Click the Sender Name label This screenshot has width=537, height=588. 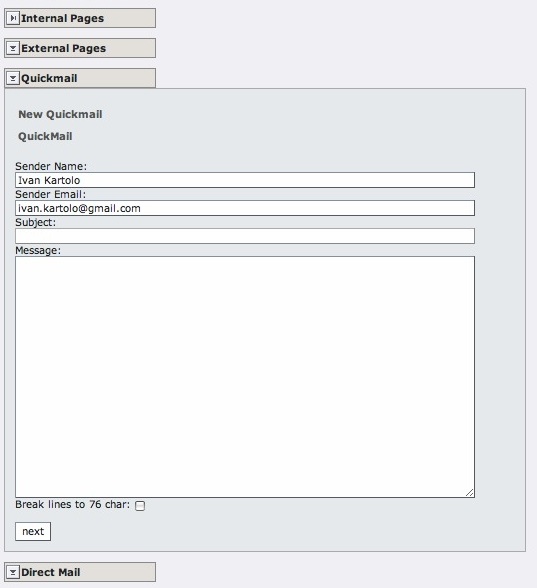51,166
